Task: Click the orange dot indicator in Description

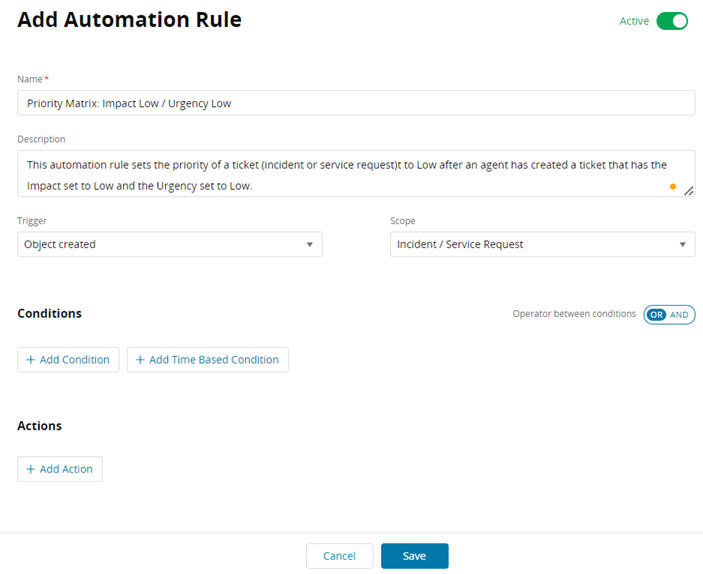Action: tap(672, 186)
